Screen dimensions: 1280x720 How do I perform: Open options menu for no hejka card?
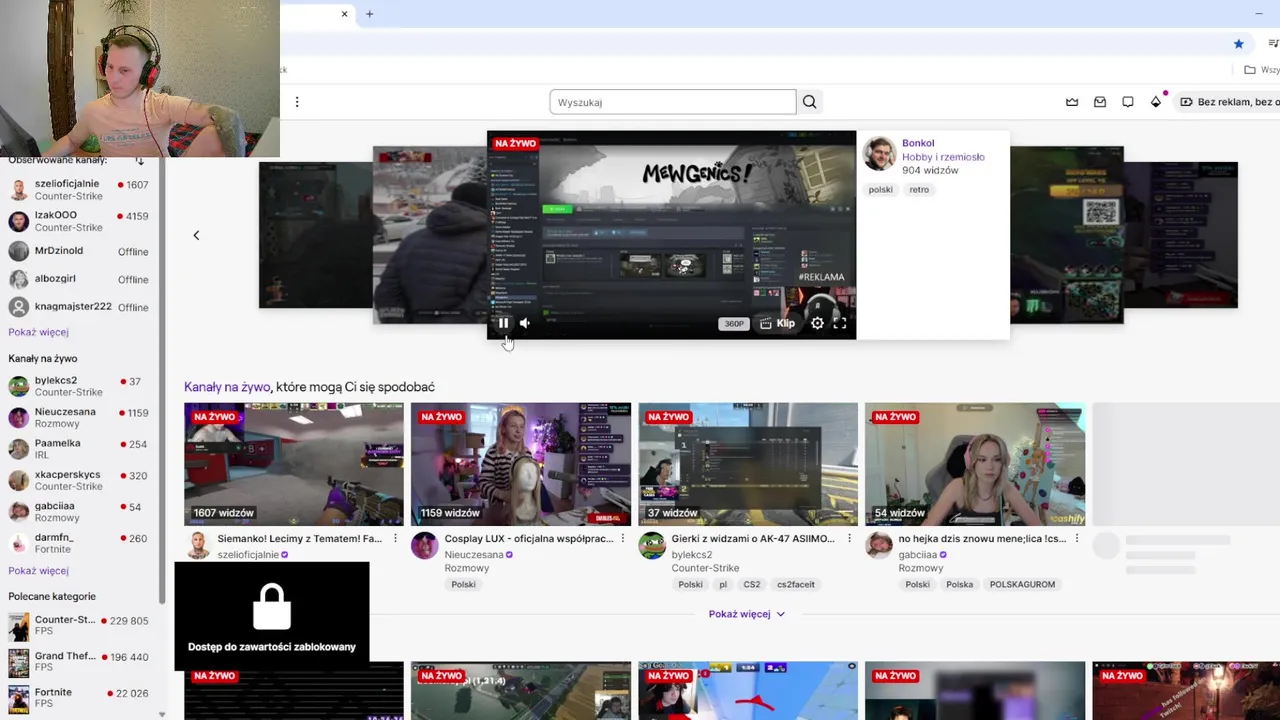click(x=1076, y=539)
